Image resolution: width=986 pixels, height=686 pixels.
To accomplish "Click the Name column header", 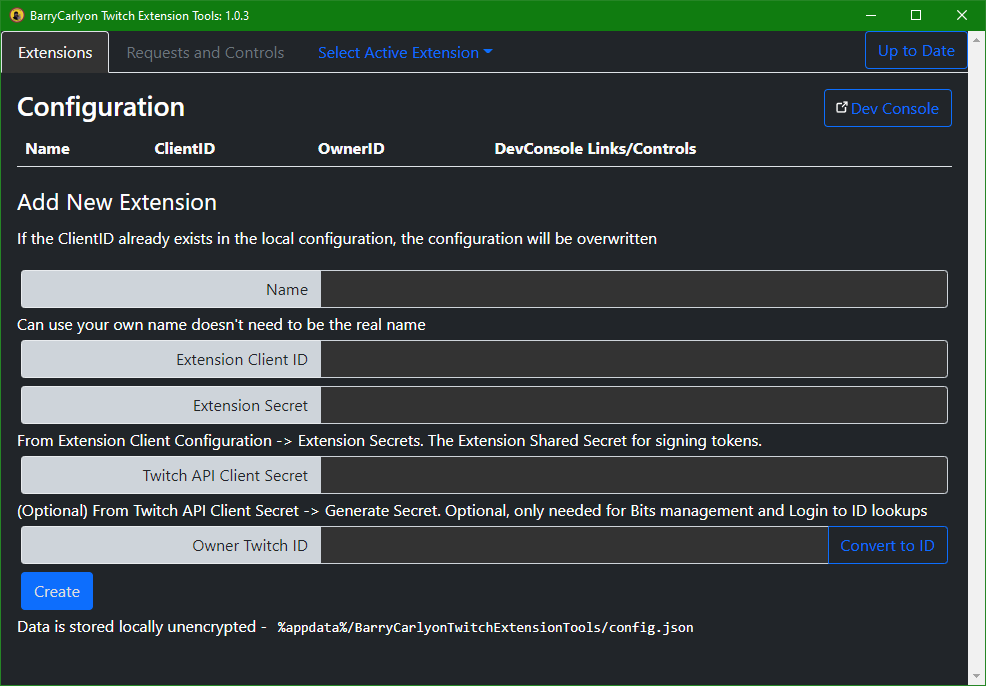I will pyautogui.click(x=48, y=149).
